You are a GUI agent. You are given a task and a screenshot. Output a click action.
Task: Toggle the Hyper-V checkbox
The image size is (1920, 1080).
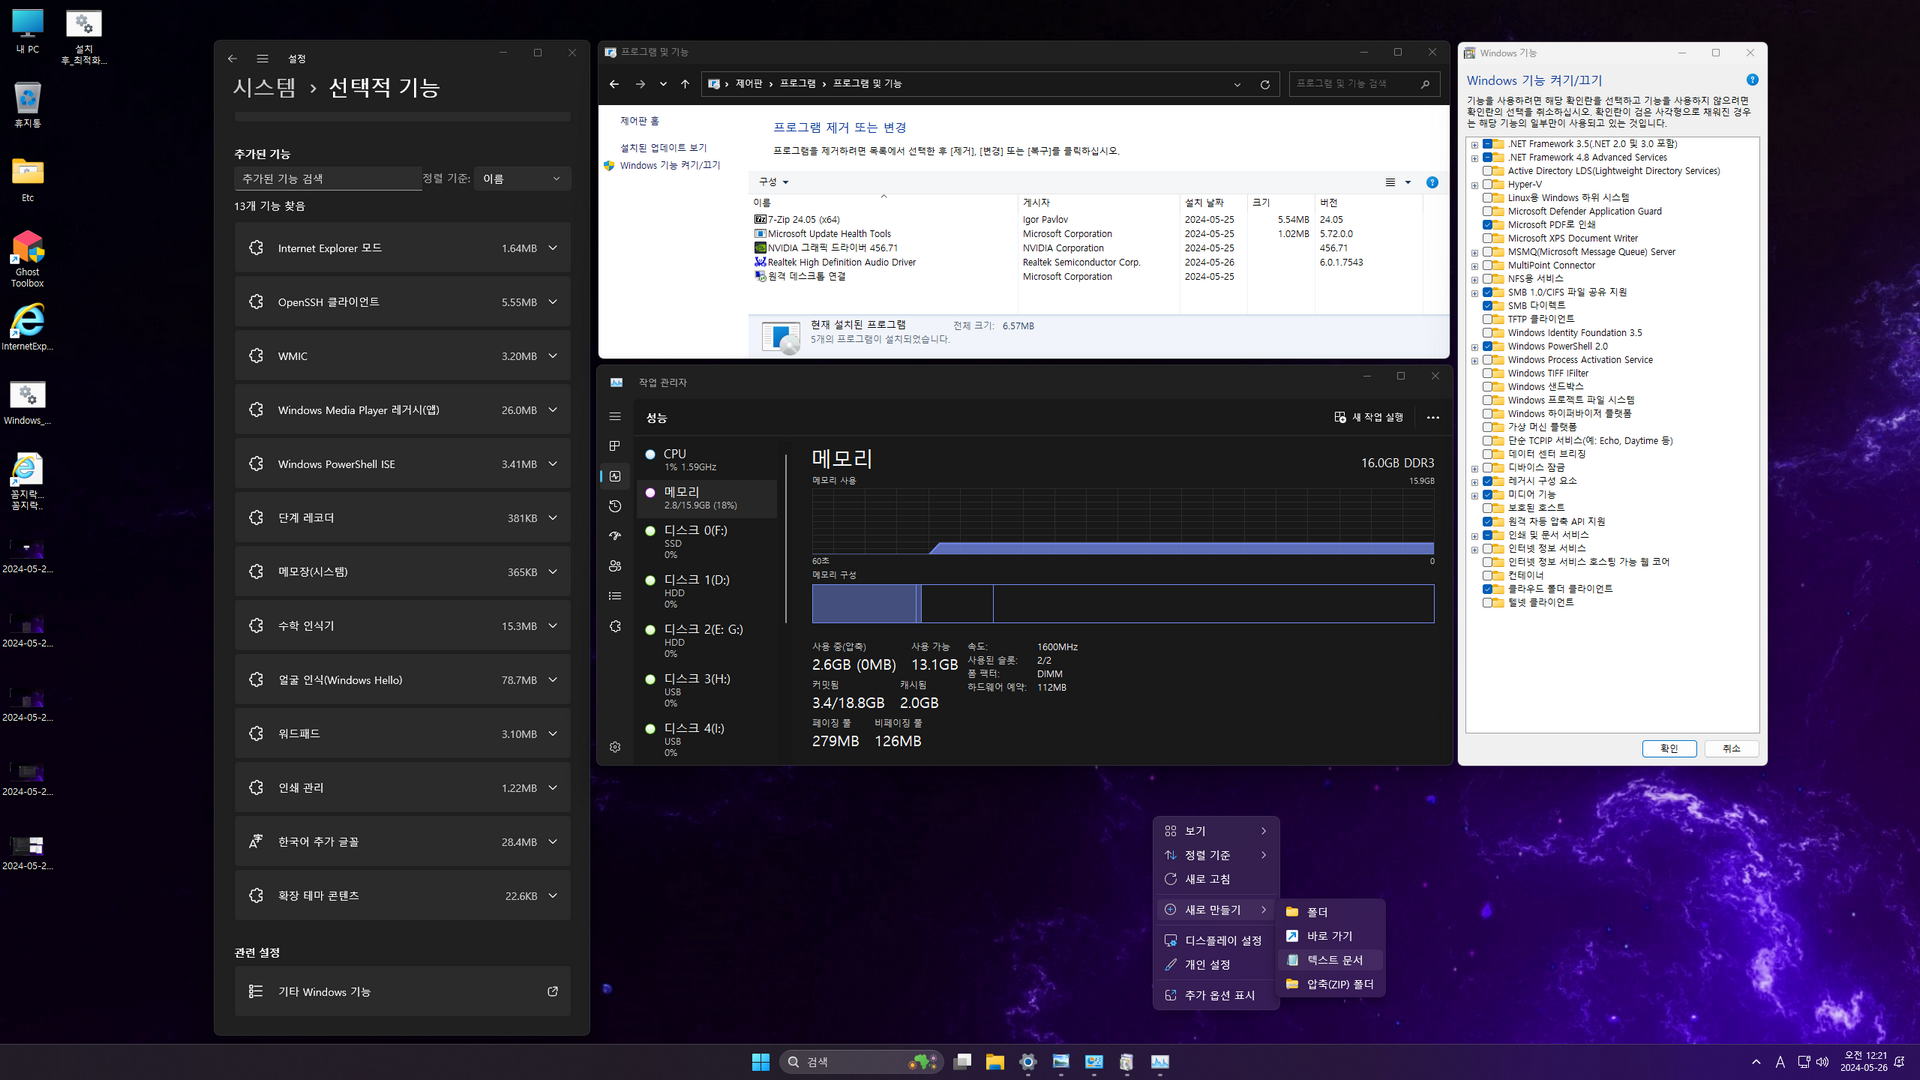(1488, 184)
